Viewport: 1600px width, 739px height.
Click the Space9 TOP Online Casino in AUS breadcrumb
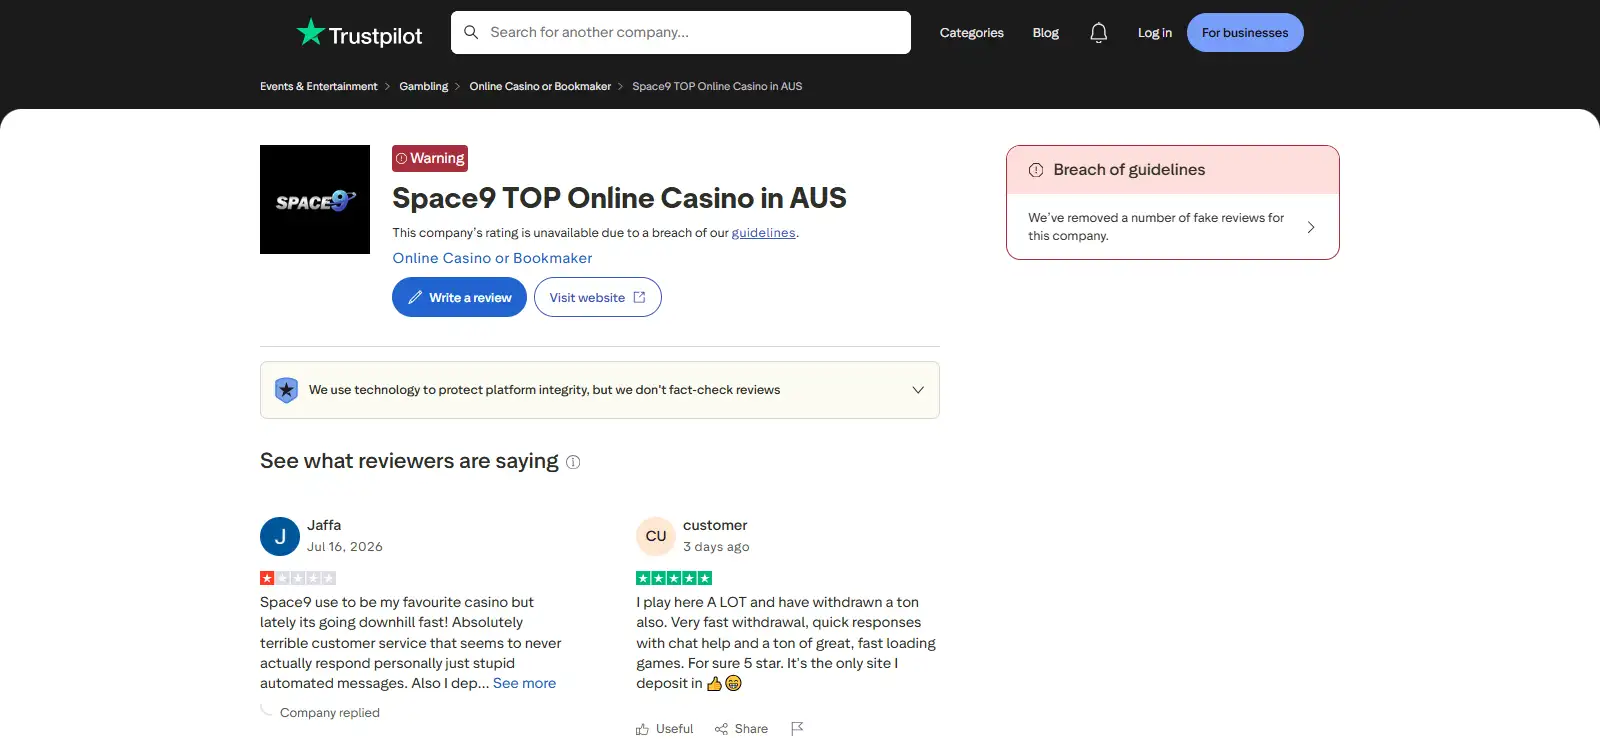[x=717, y=86]
